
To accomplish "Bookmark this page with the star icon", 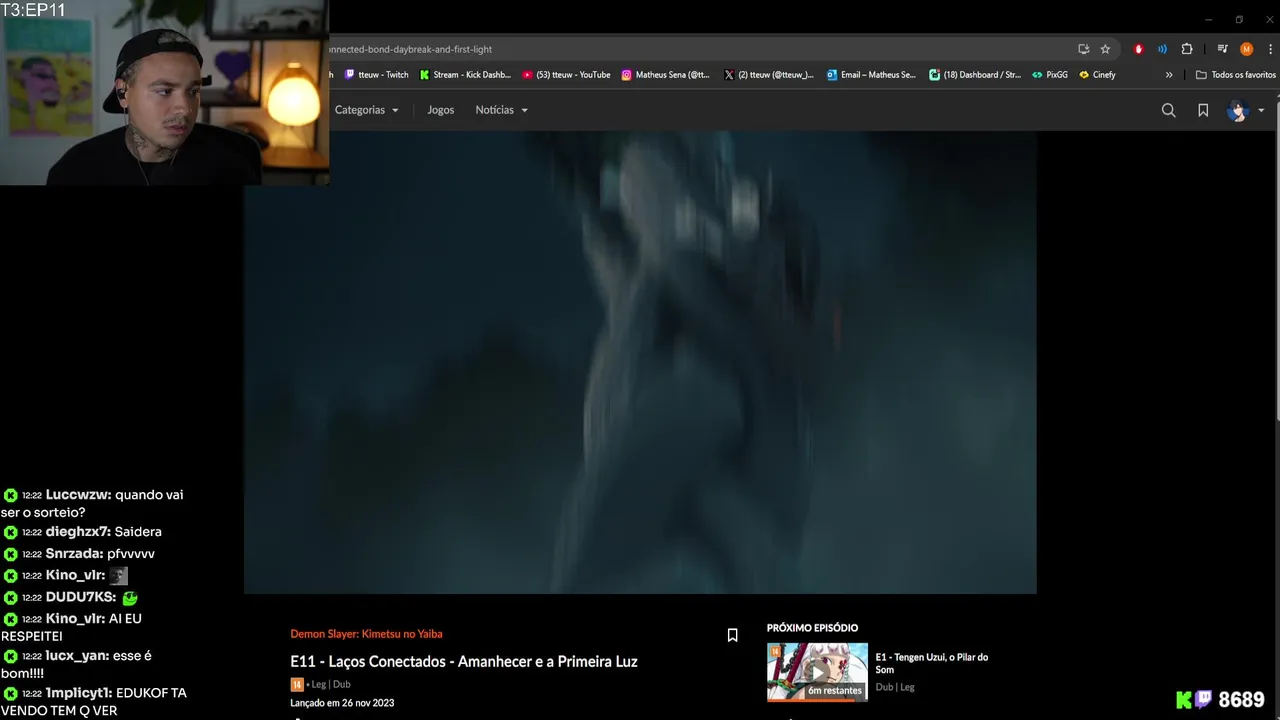I will (1105, 49).
